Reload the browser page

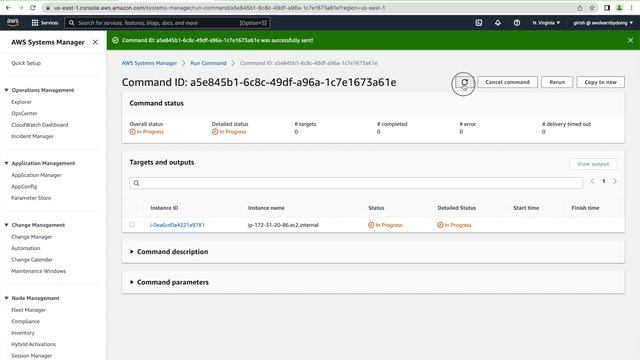33,8
